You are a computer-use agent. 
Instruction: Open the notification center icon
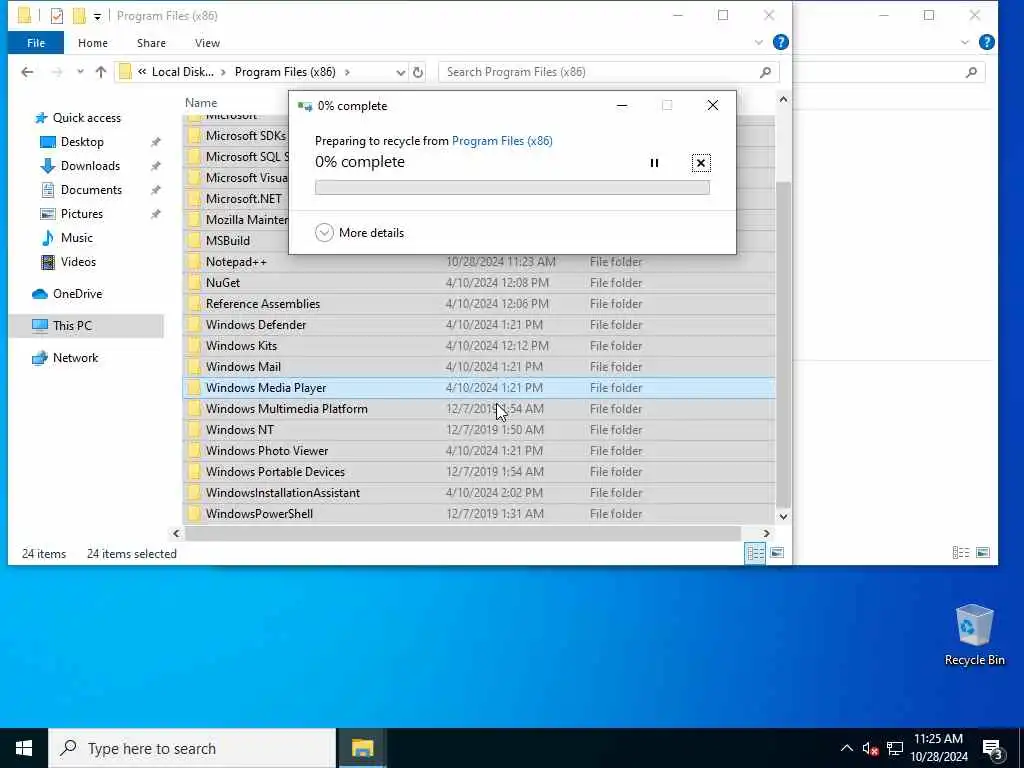click(993, 749)
